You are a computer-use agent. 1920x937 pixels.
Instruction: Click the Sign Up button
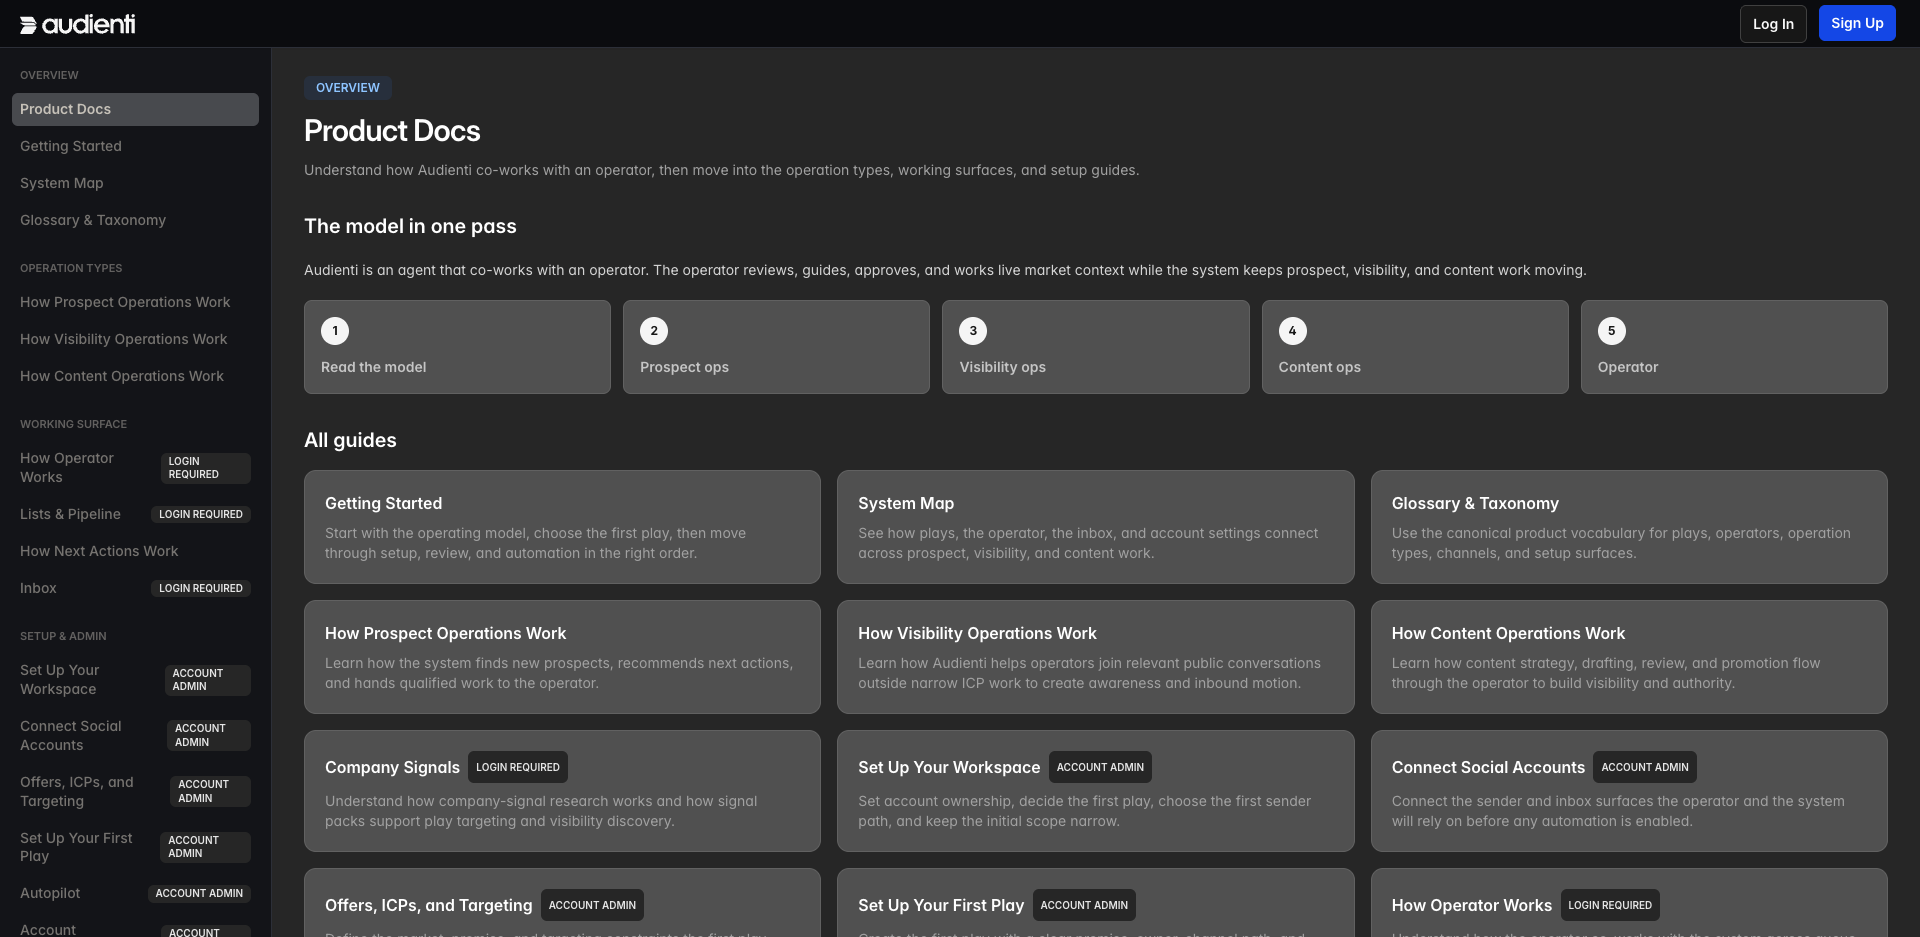(x=1857, y=23)
